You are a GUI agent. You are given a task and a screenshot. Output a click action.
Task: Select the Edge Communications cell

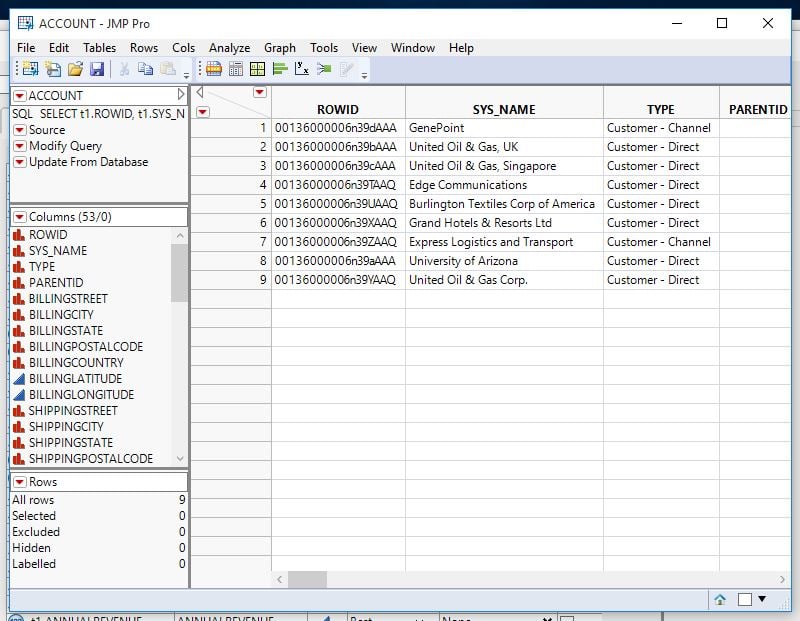(x=467, y=185)
